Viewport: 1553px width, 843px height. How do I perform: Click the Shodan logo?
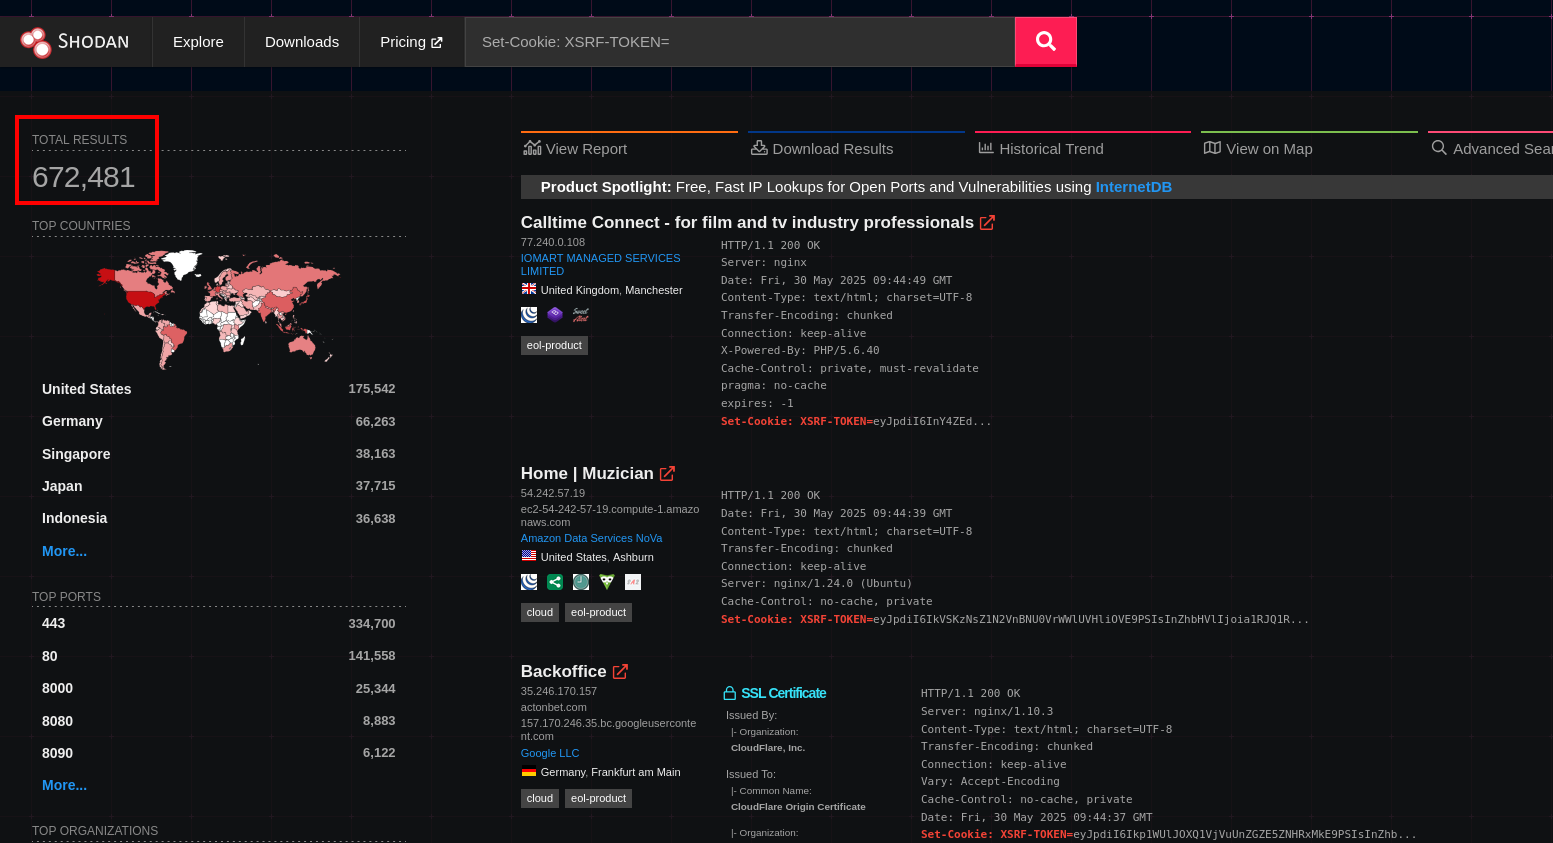click(x=75, y=42)
